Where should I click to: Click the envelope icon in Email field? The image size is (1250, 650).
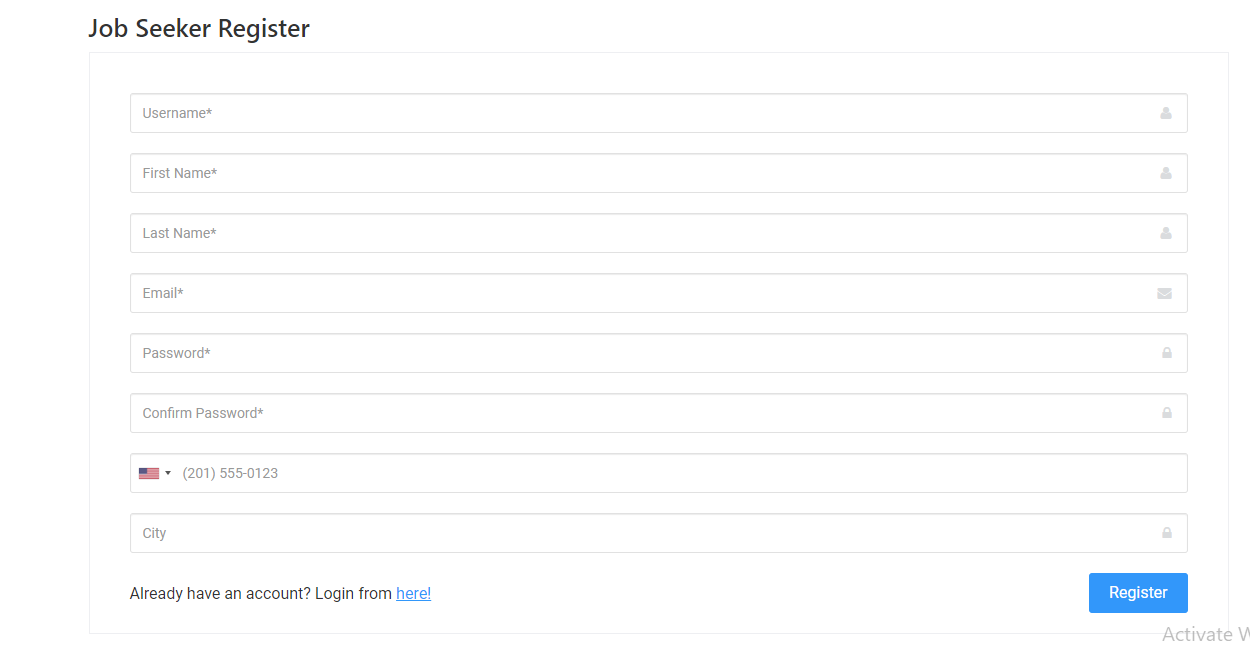click(x=1165, y=293)
